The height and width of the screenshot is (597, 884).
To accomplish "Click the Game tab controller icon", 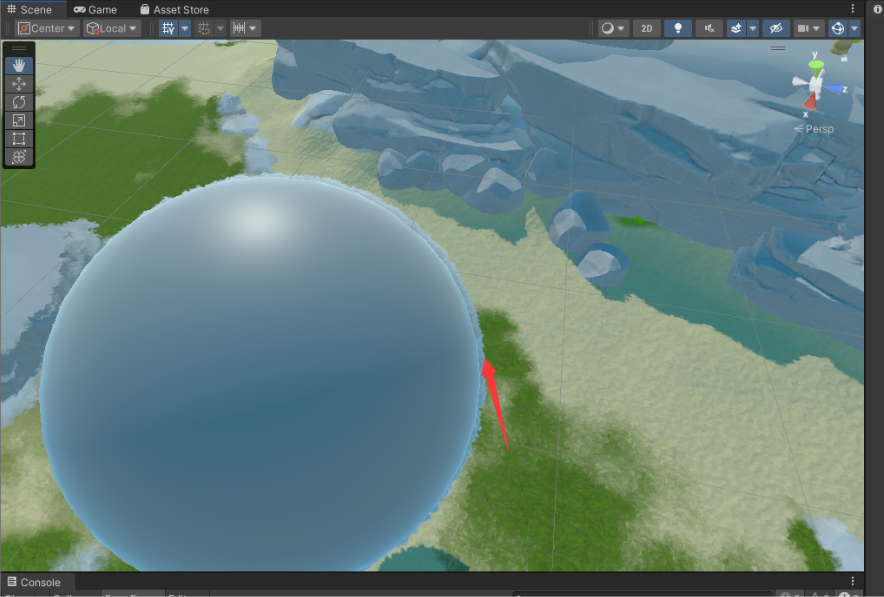I will point(79,10).
